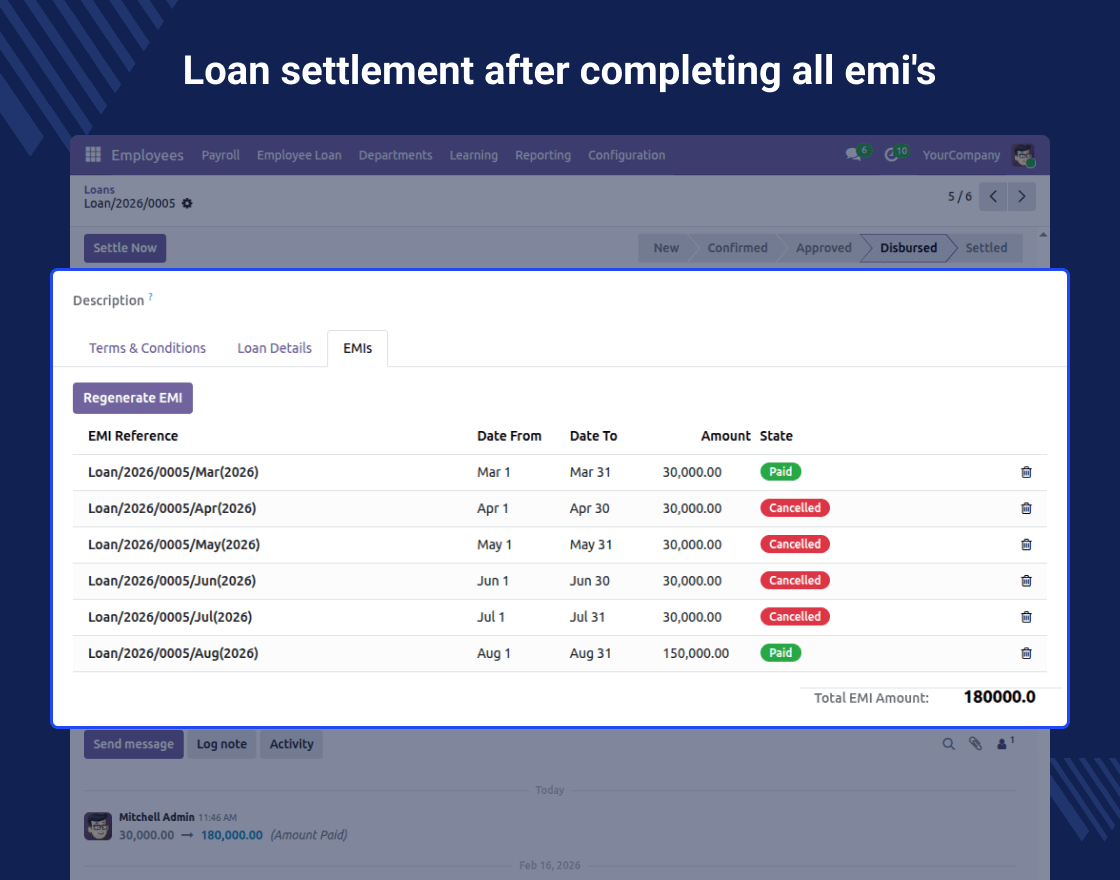Sort by Date To column header

(x=594, y=436)
